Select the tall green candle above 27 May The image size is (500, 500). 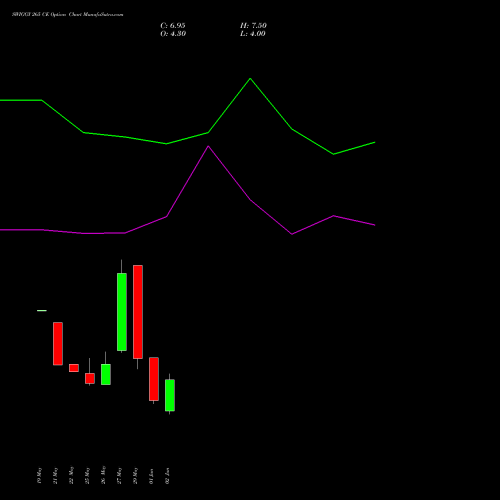click(122, 312)
